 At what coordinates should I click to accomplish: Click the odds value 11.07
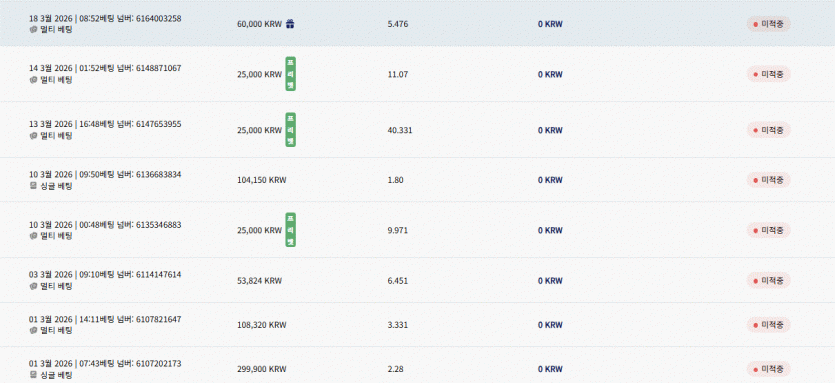pos(398,74)
